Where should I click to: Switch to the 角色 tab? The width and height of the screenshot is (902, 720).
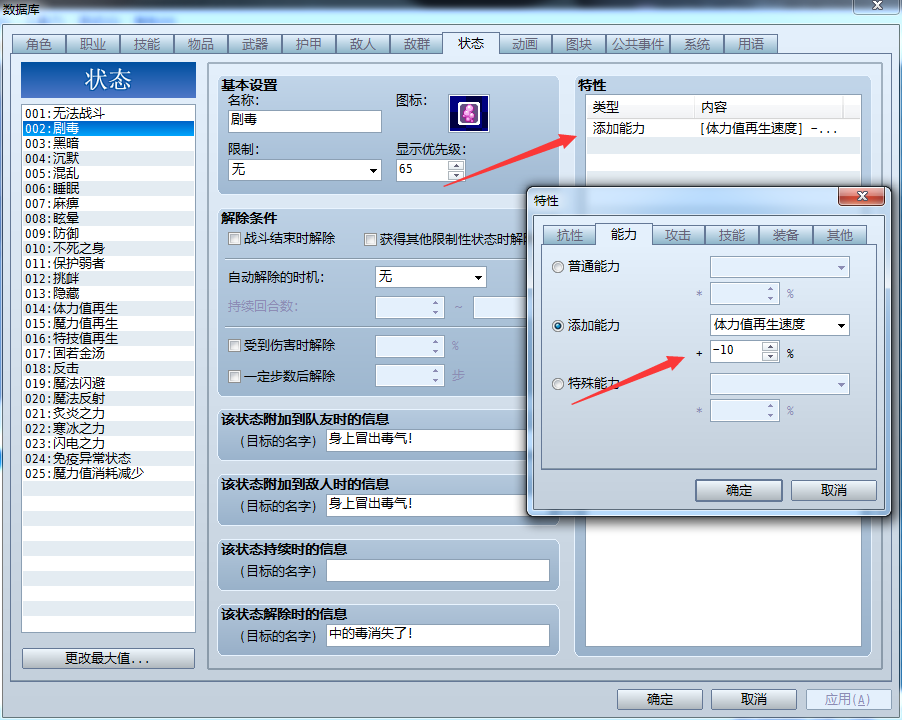tap(39, 44)
